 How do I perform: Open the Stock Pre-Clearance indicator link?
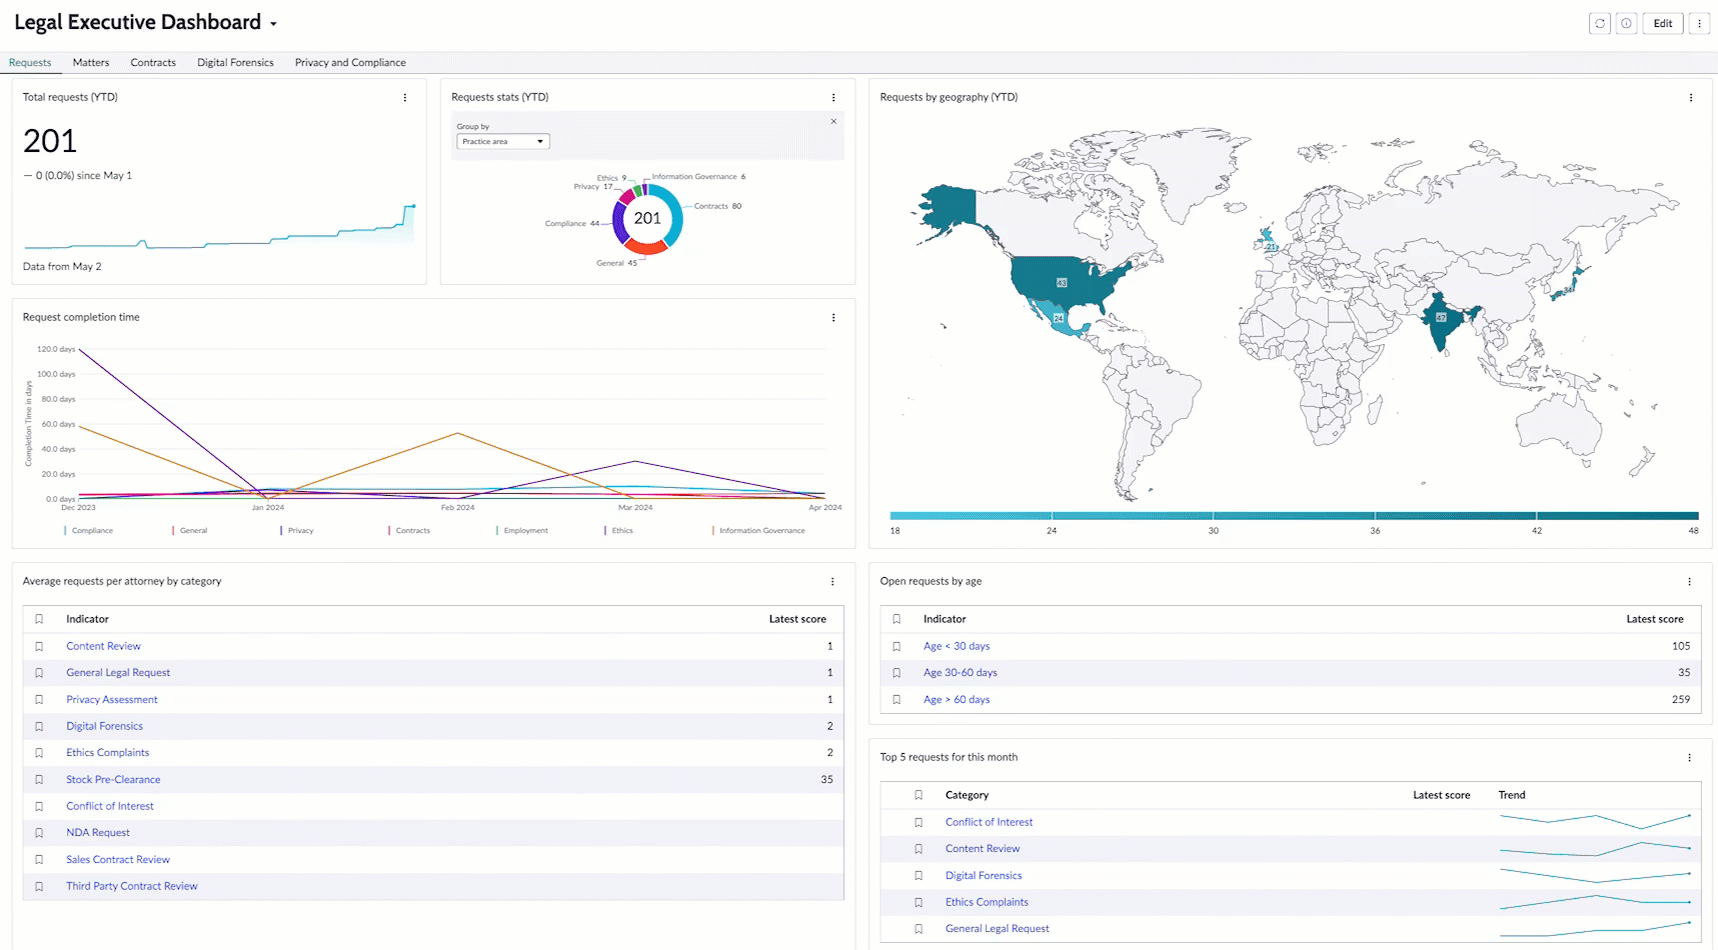[113, 780]
